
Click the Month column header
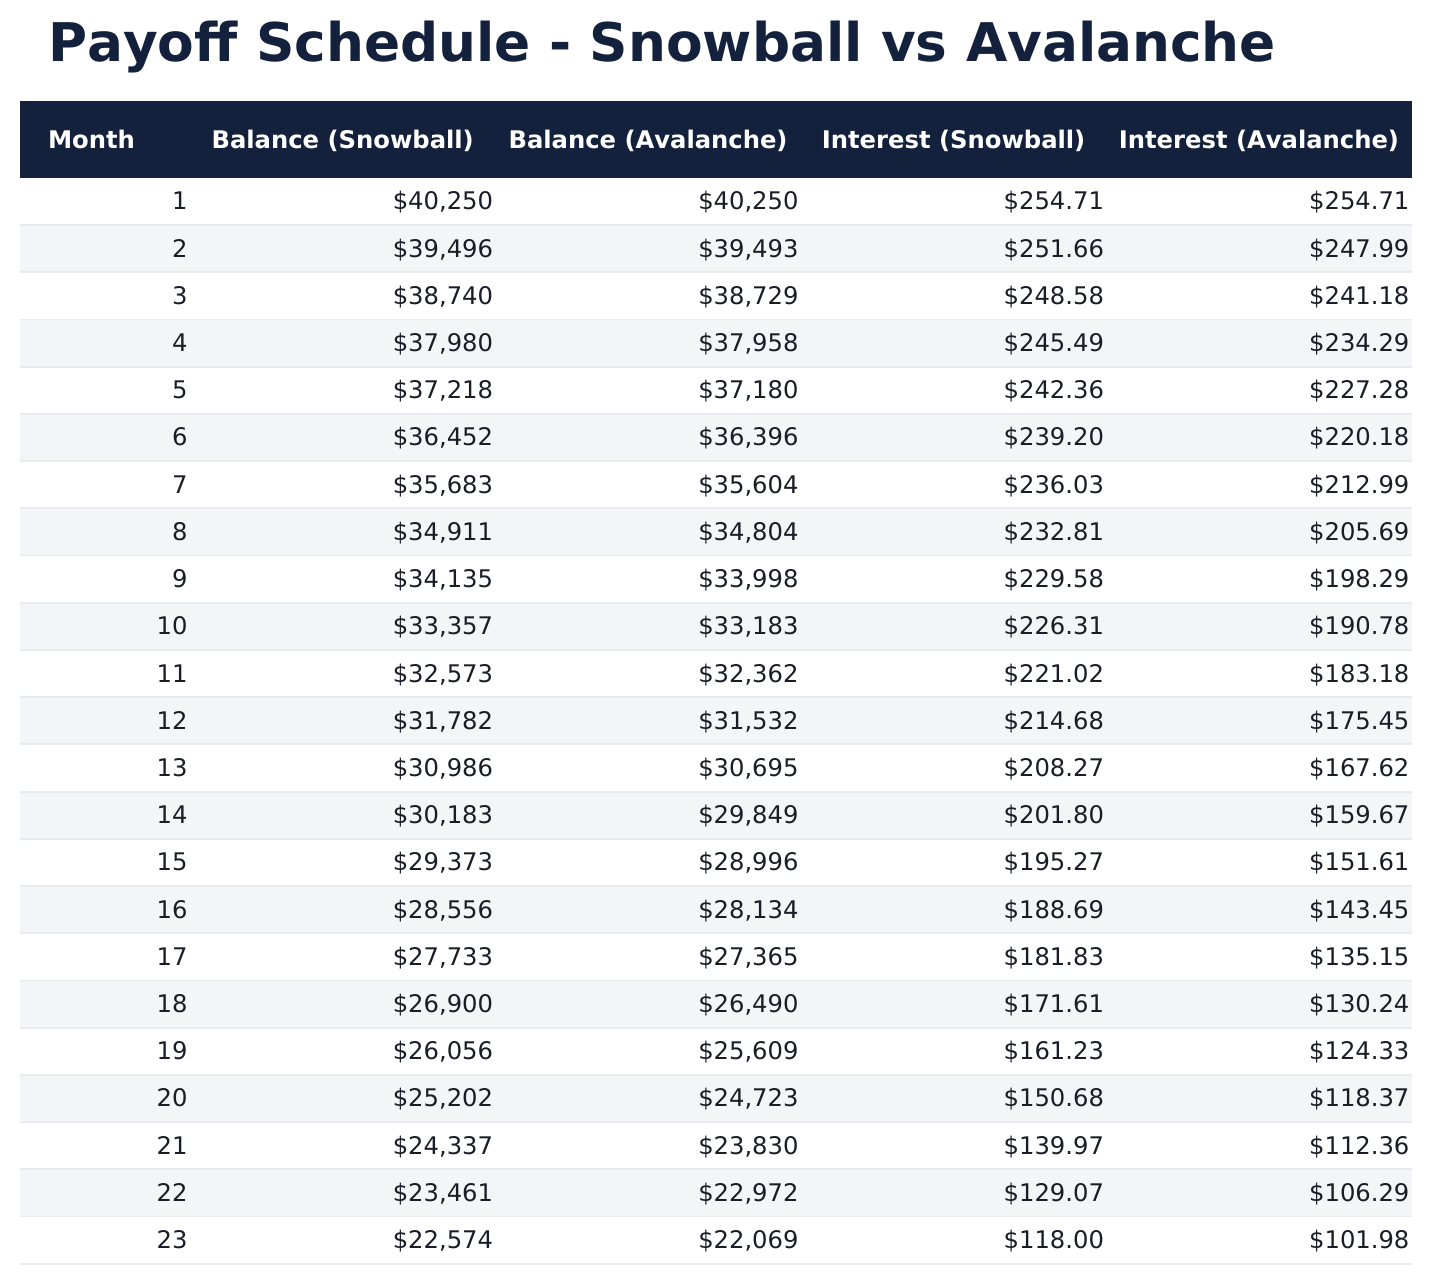(91, 140)
